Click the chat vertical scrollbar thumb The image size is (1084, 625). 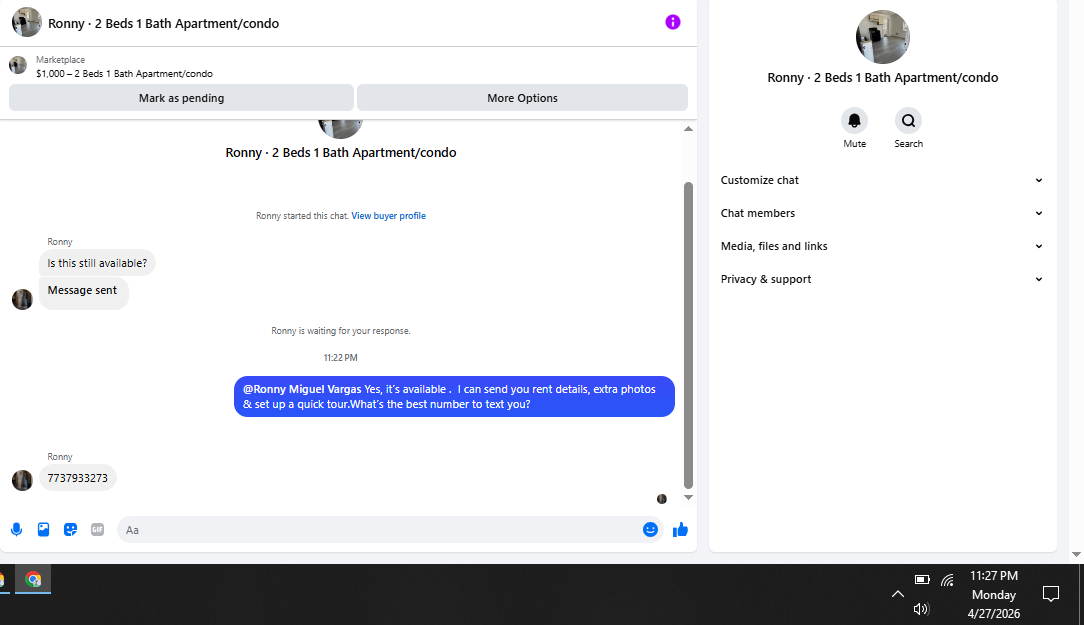(688, 335)
